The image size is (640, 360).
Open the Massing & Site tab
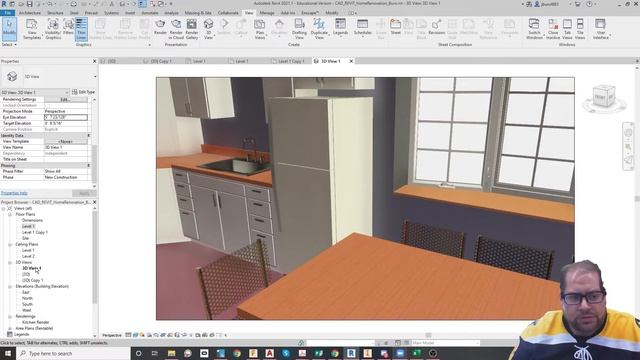coord(198,13)
